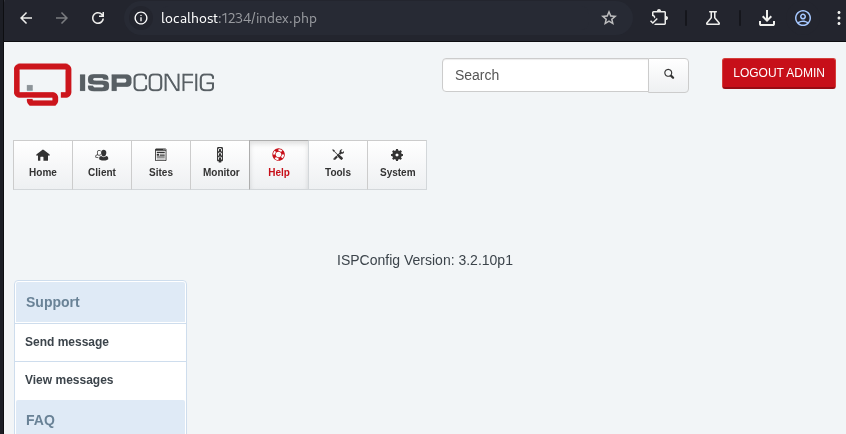
Task: Open the browser three-dot menu
Action: point(835,18)
